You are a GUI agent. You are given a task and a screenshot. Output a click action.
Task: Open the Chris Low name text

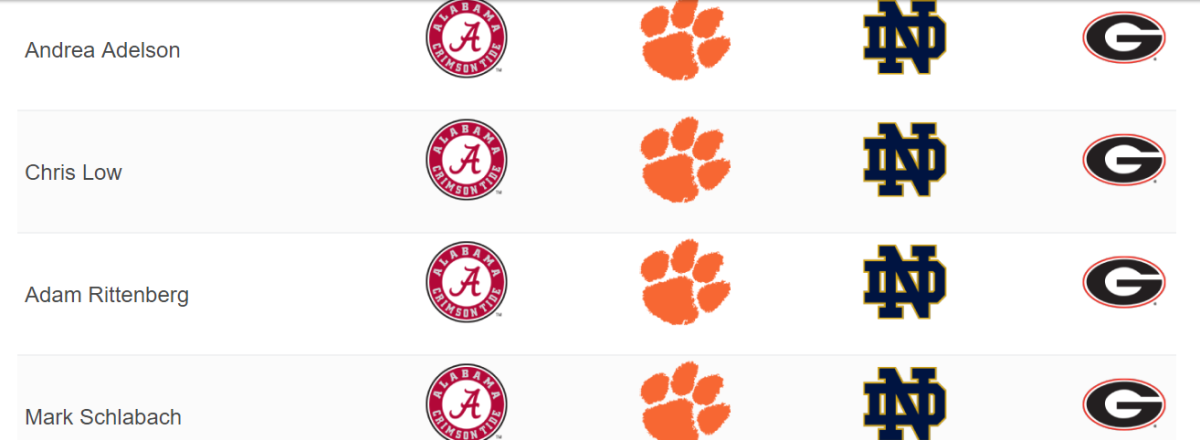[73, 172]
